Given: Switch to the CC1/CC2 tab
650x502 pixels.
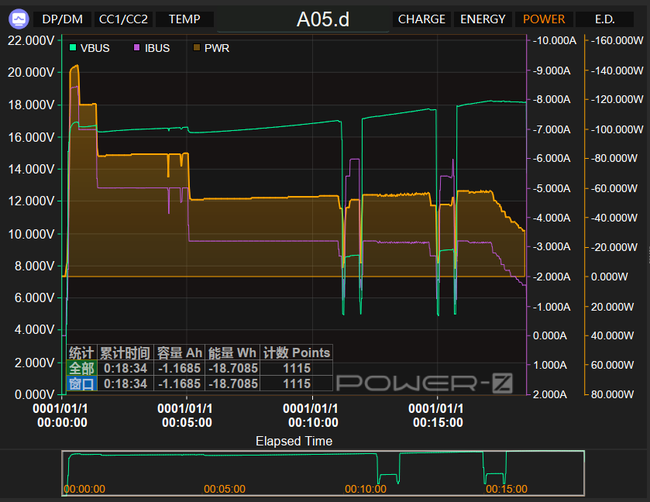Looking at the screenshot, I should tap(123, 19).
